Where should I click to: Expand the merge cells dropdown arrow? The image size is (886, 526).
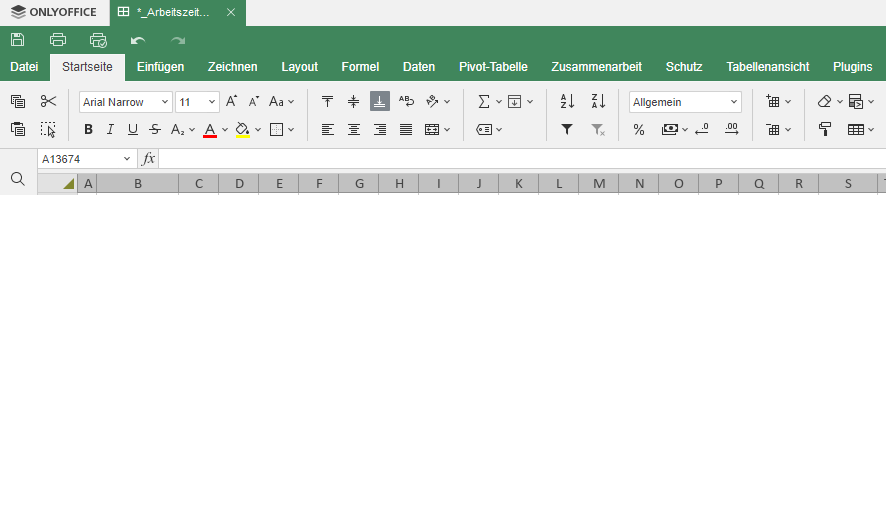click(447, 130)
